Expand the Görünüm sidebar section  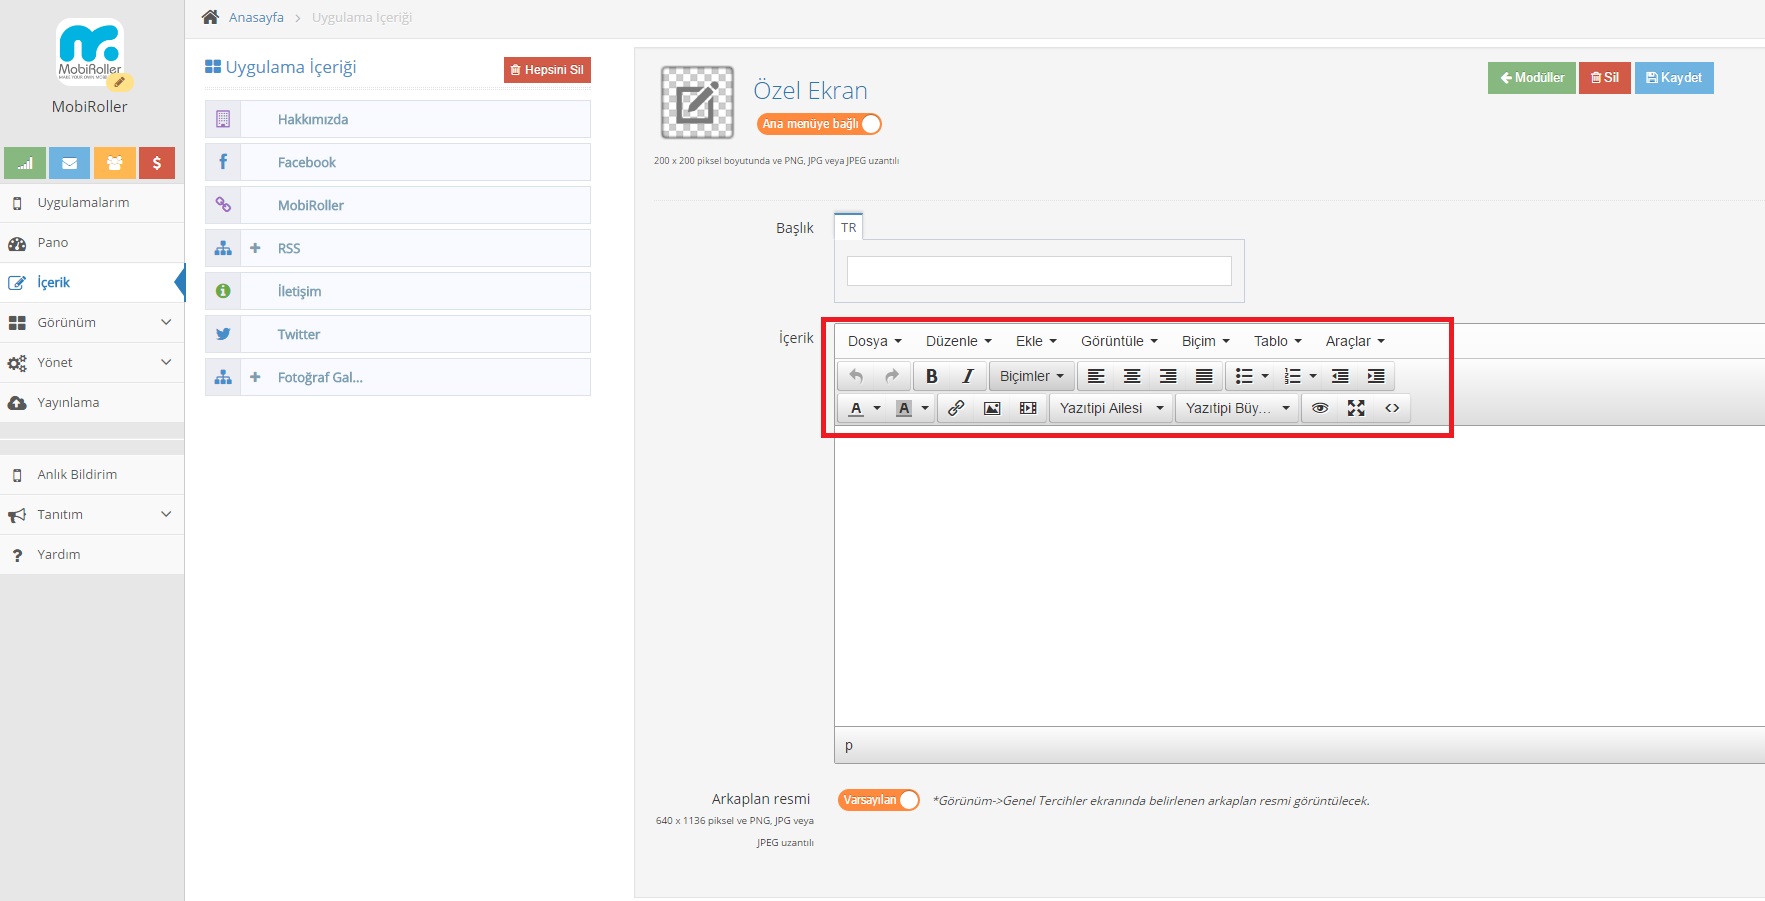92,322
